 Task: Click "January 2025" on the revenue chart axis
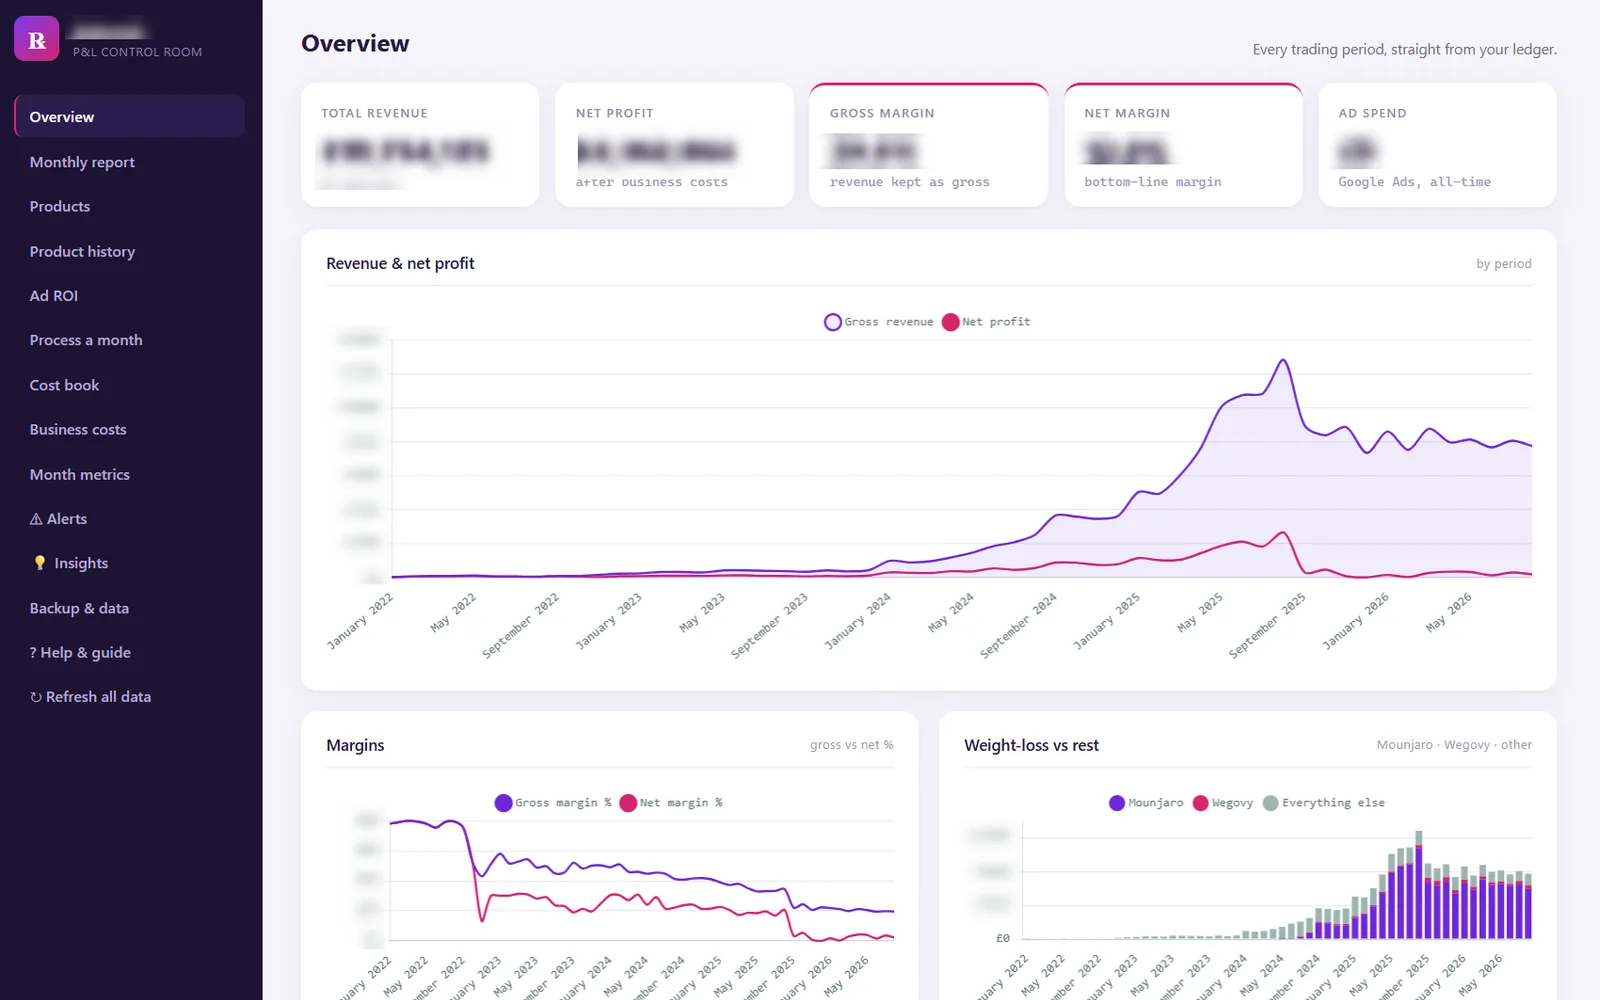pos(1106,622)
